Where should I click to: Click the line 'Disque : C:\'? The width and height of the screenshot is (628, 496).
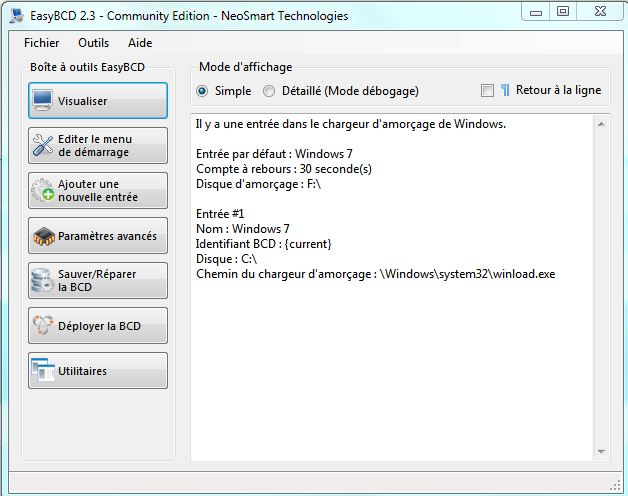(226, 259)
